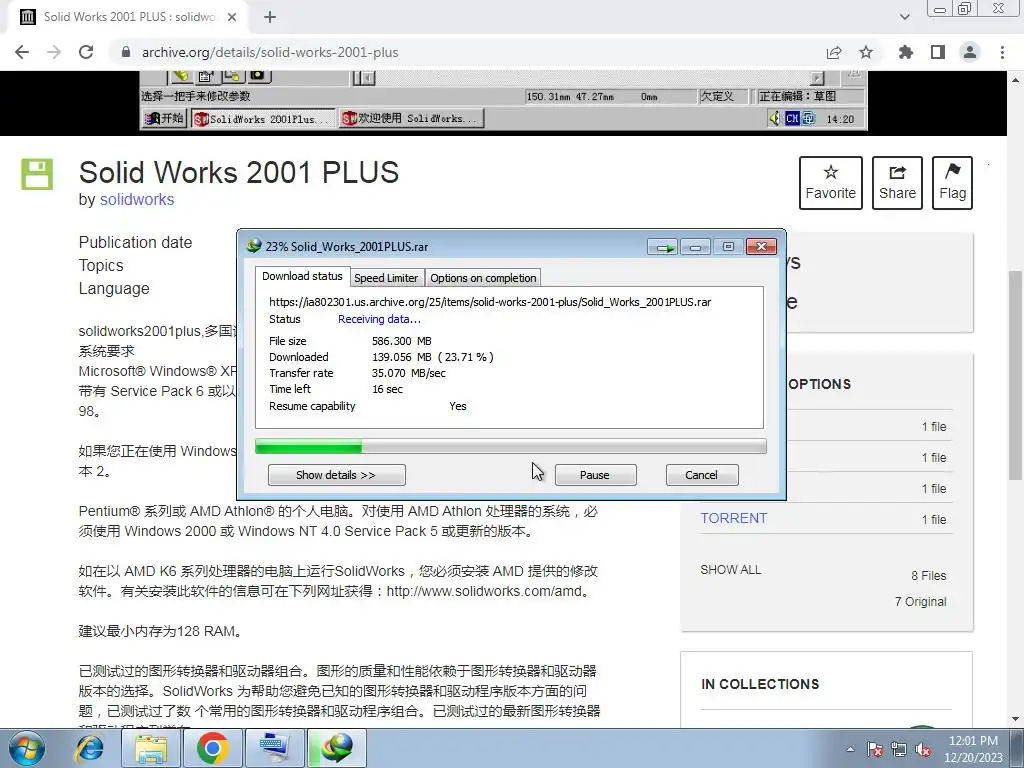Viewport: 1024px width, 768px height.
Task: Bookmark this page with the star icon
Action: [x=866, y=52]
